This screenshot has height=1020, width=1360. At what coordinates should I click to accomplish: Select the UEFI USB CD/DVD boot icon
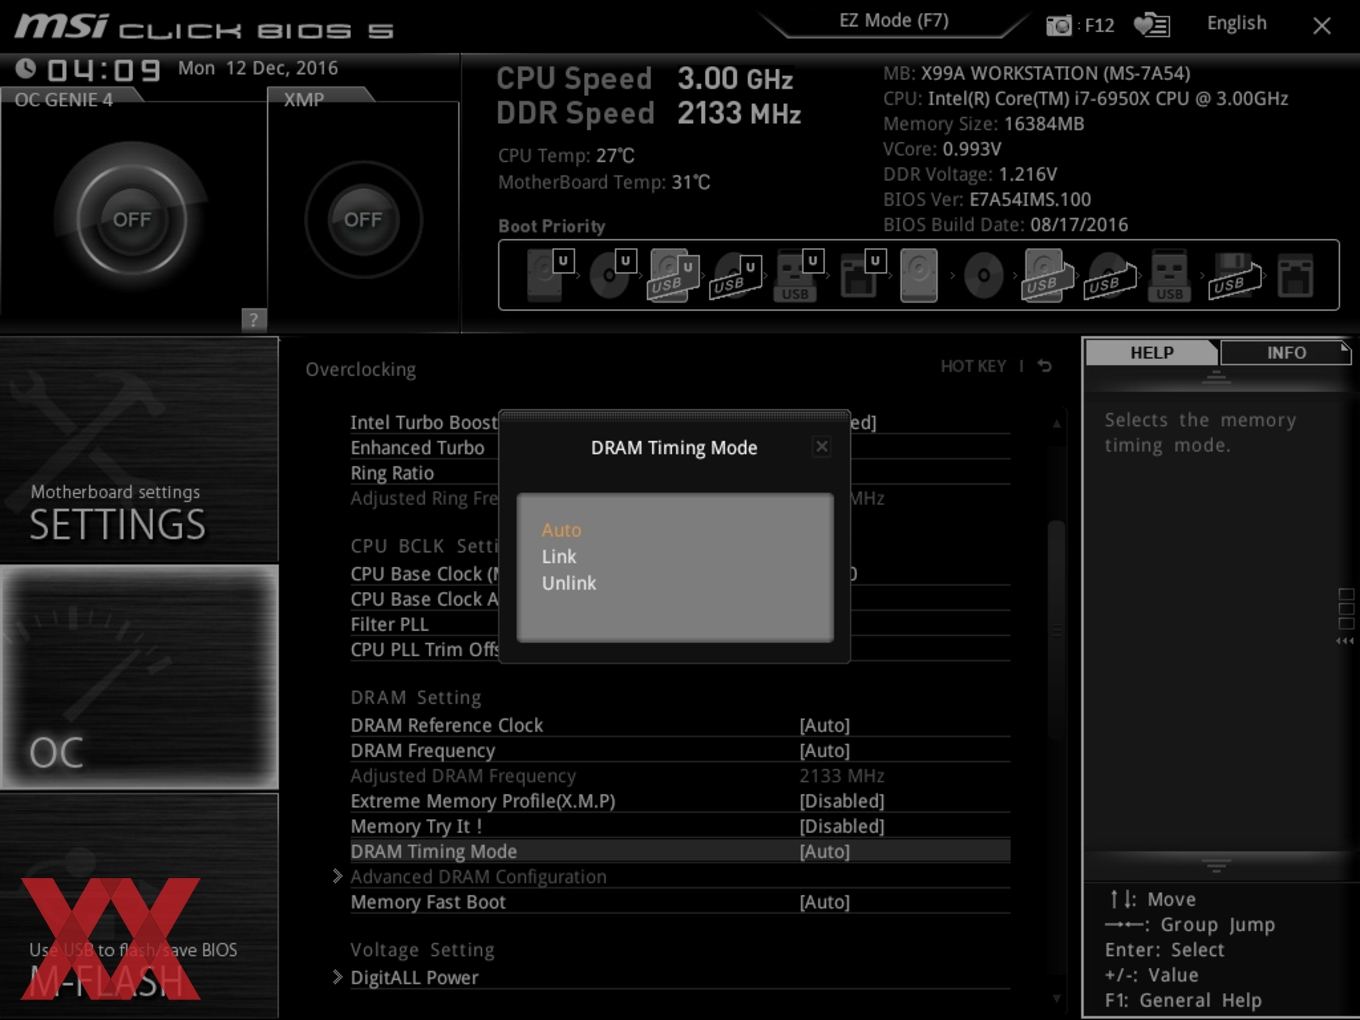(736, 276)
